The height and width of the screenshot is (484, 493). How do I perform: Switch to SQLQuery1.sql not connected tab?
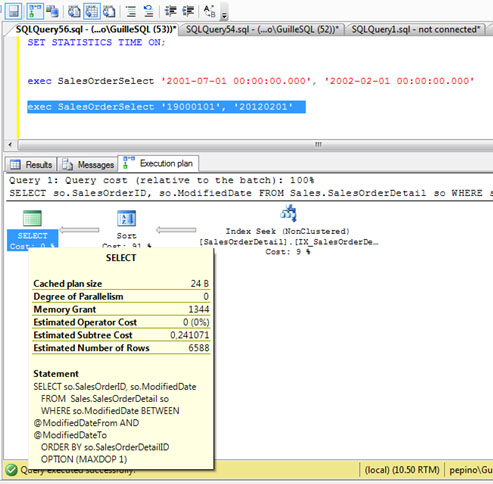tap(415, 29)
